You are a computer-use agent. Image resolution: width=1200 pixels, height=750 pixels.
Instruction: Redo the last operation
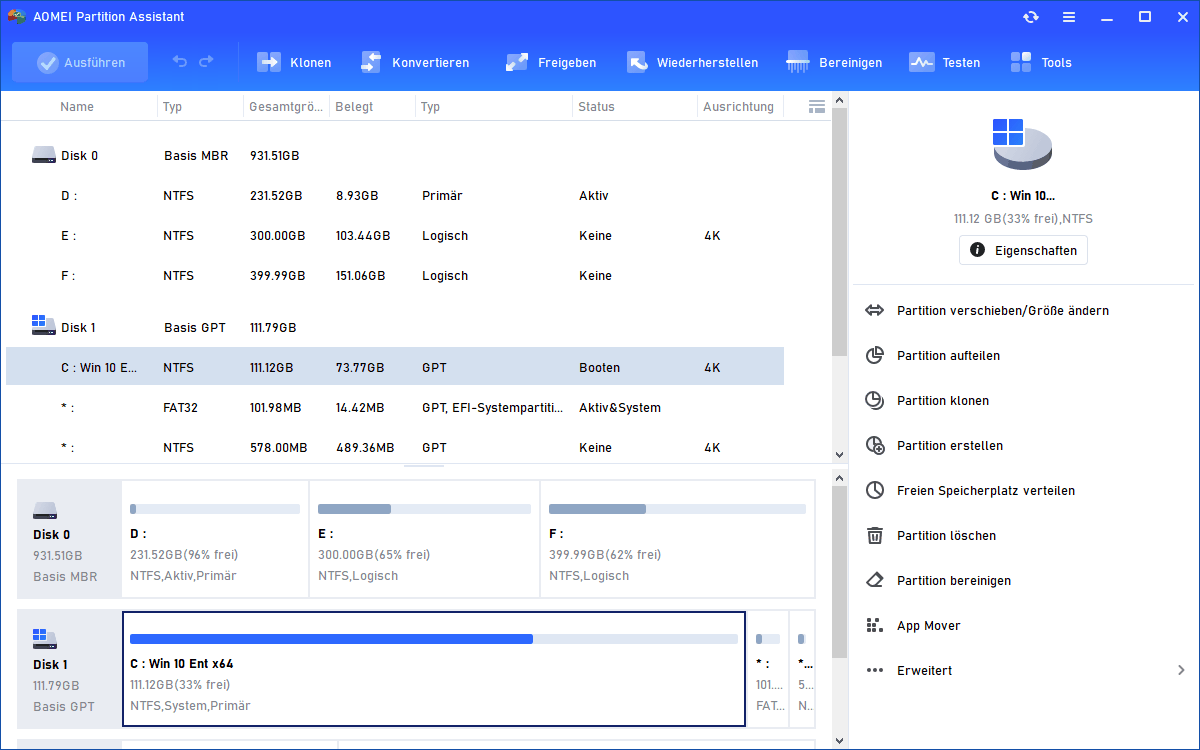point(206,62)
